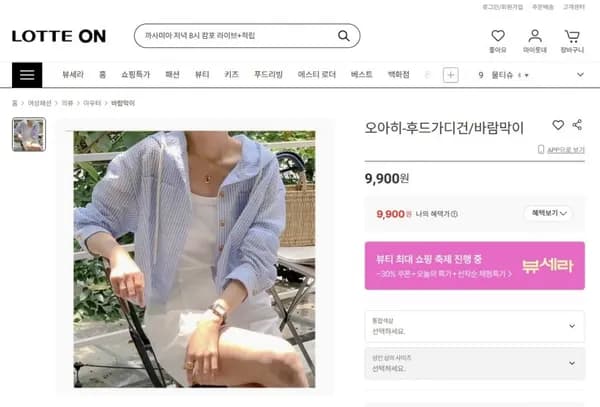The image size is (600, 407).
Task: Open the hamburger category menu
Action: click(x=27, y=75)
